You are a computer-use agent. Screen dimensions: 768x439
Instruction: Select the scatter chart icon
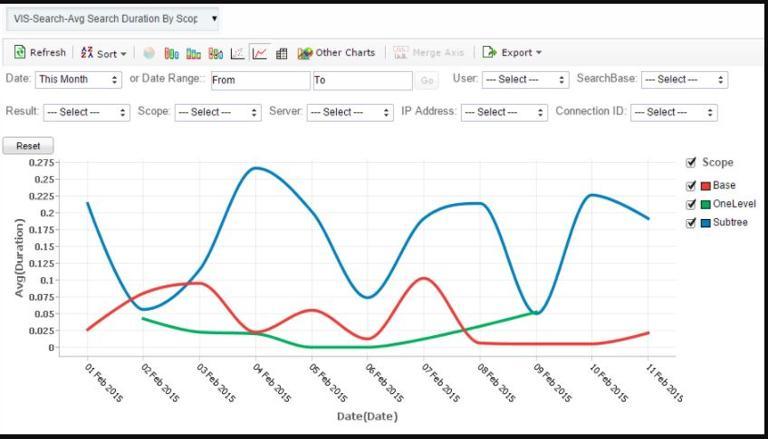coord(237,53)
